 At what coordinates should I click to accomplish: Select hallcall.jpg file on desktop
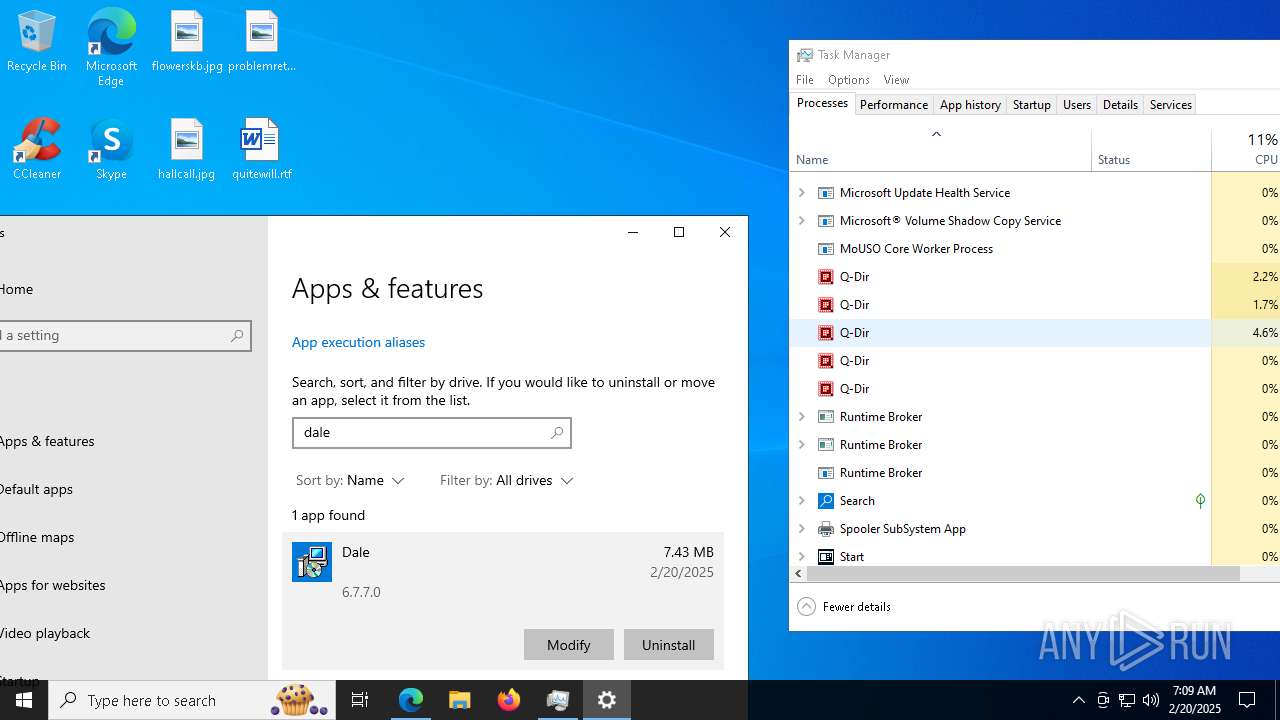187,150
